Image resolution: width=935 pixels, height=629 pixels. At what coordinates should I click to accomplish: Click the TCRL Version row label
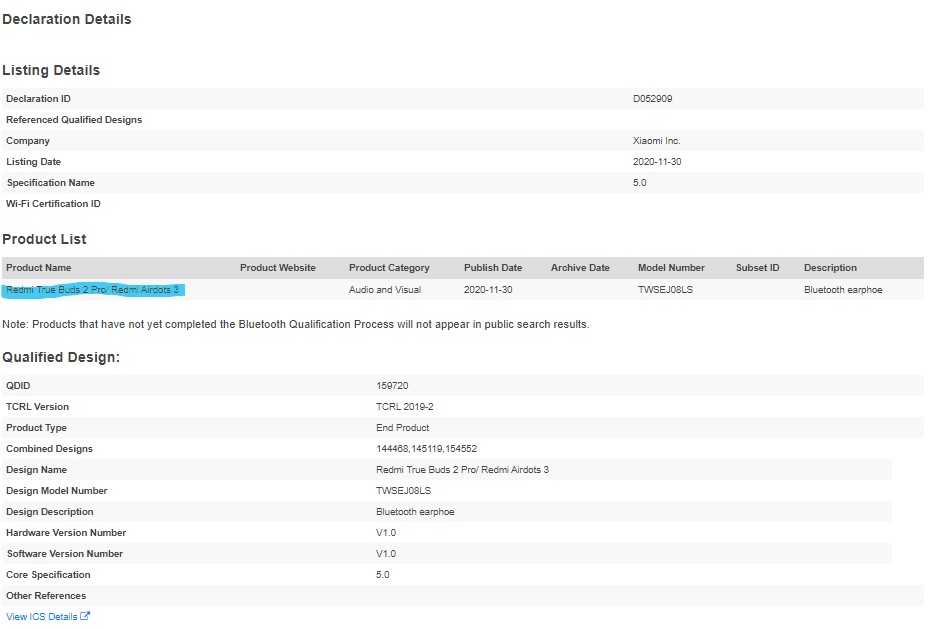38,407
